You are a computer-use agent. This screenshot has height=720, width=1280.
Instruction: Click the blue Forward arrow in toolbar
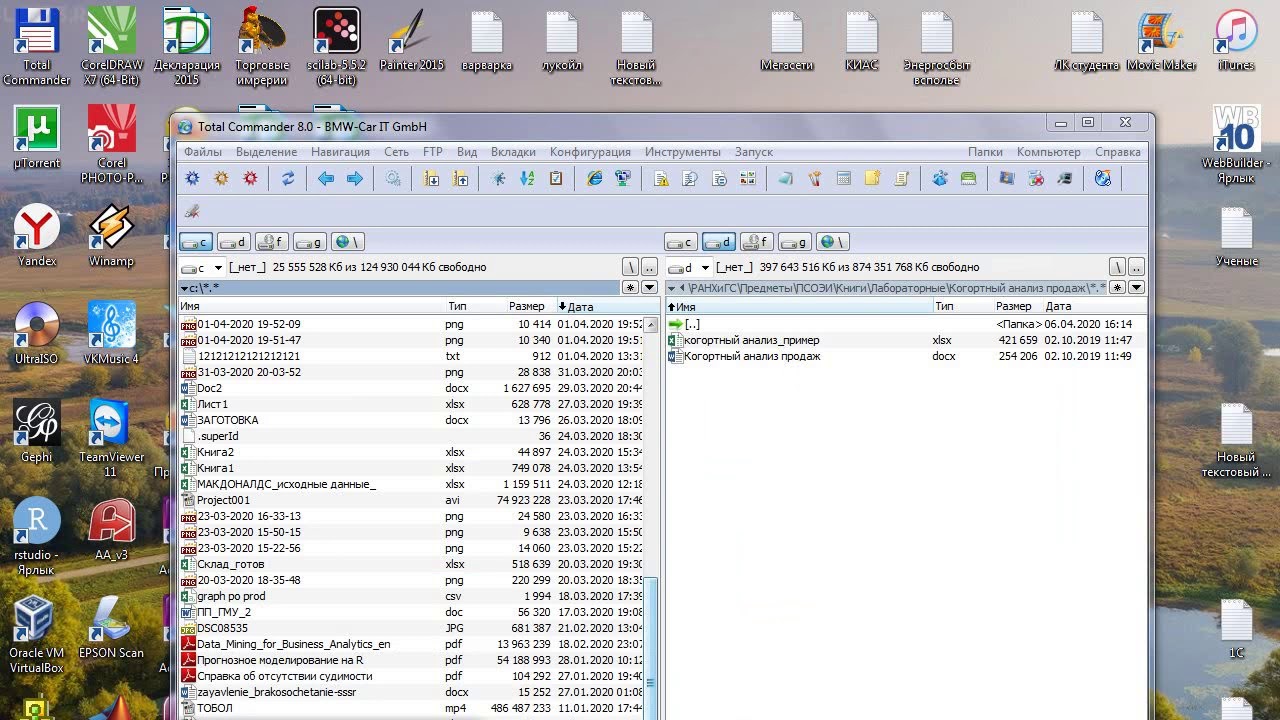point(355,179)
